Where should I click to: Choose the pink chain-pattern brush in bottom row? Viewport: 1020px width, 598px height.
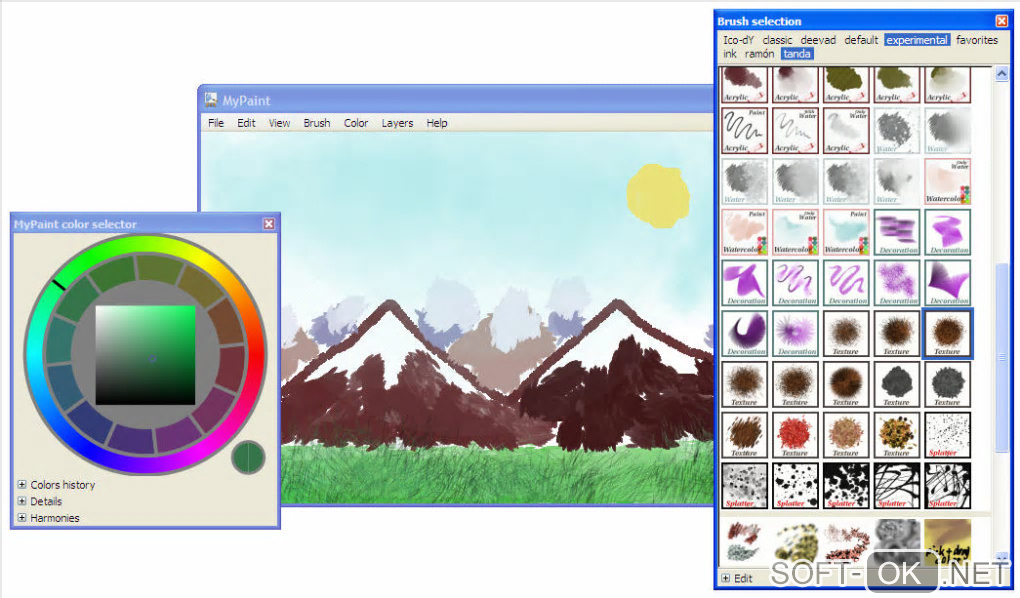pyautogui.click(x=846, y=541)
